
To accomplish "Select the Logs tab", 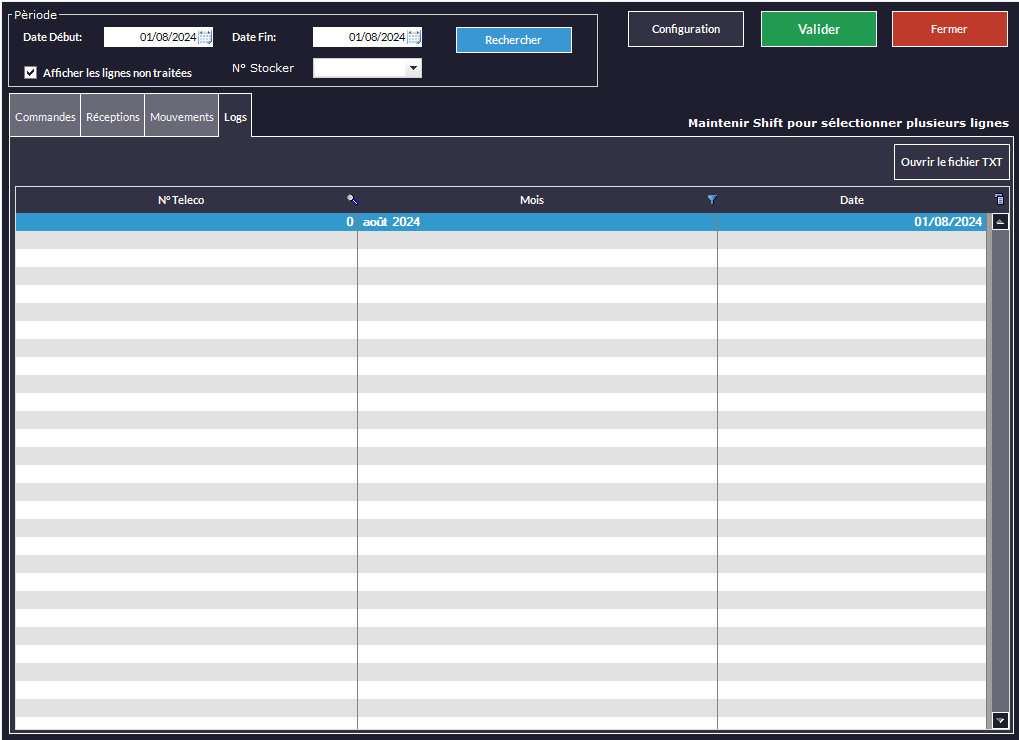I will pos(235,117).
